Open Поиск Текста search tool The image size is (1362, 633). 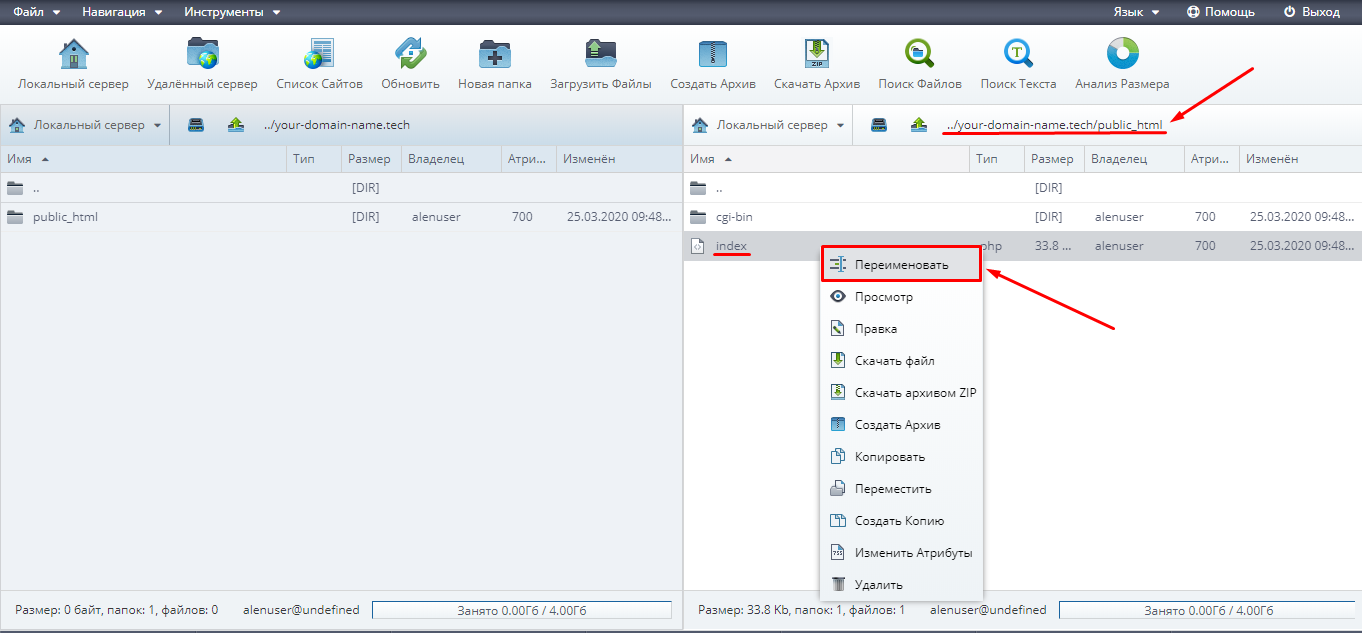pyautogui.click(x=1018, y=64)
